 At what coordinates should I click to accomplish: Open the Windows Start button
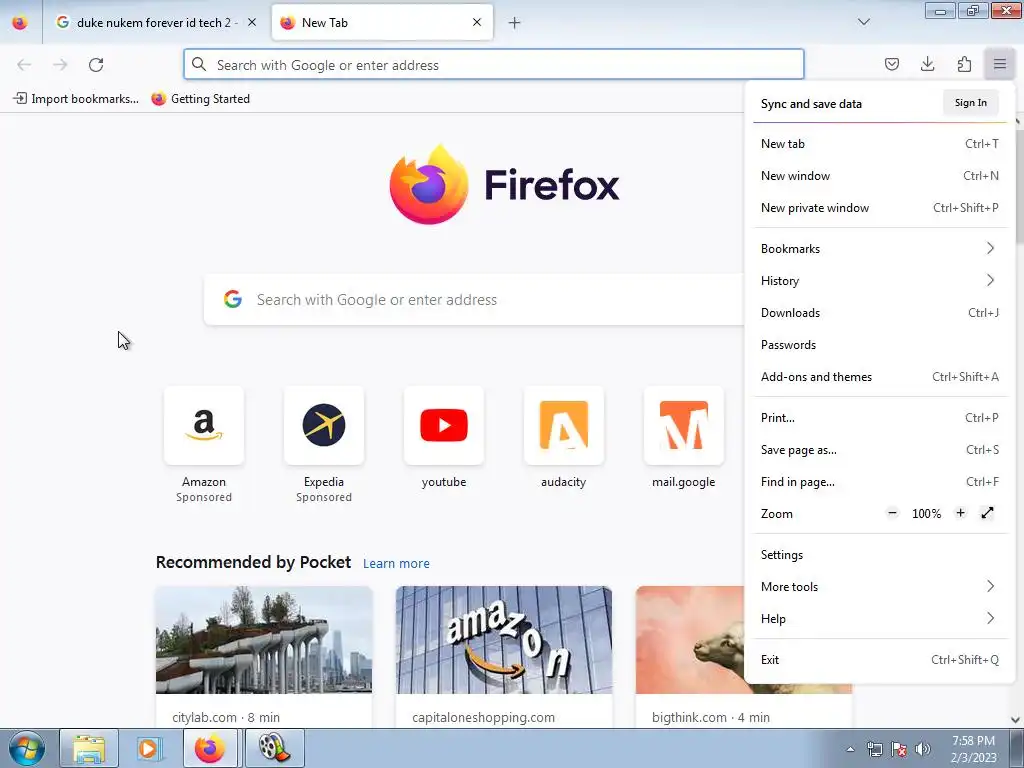coord(26,748)
